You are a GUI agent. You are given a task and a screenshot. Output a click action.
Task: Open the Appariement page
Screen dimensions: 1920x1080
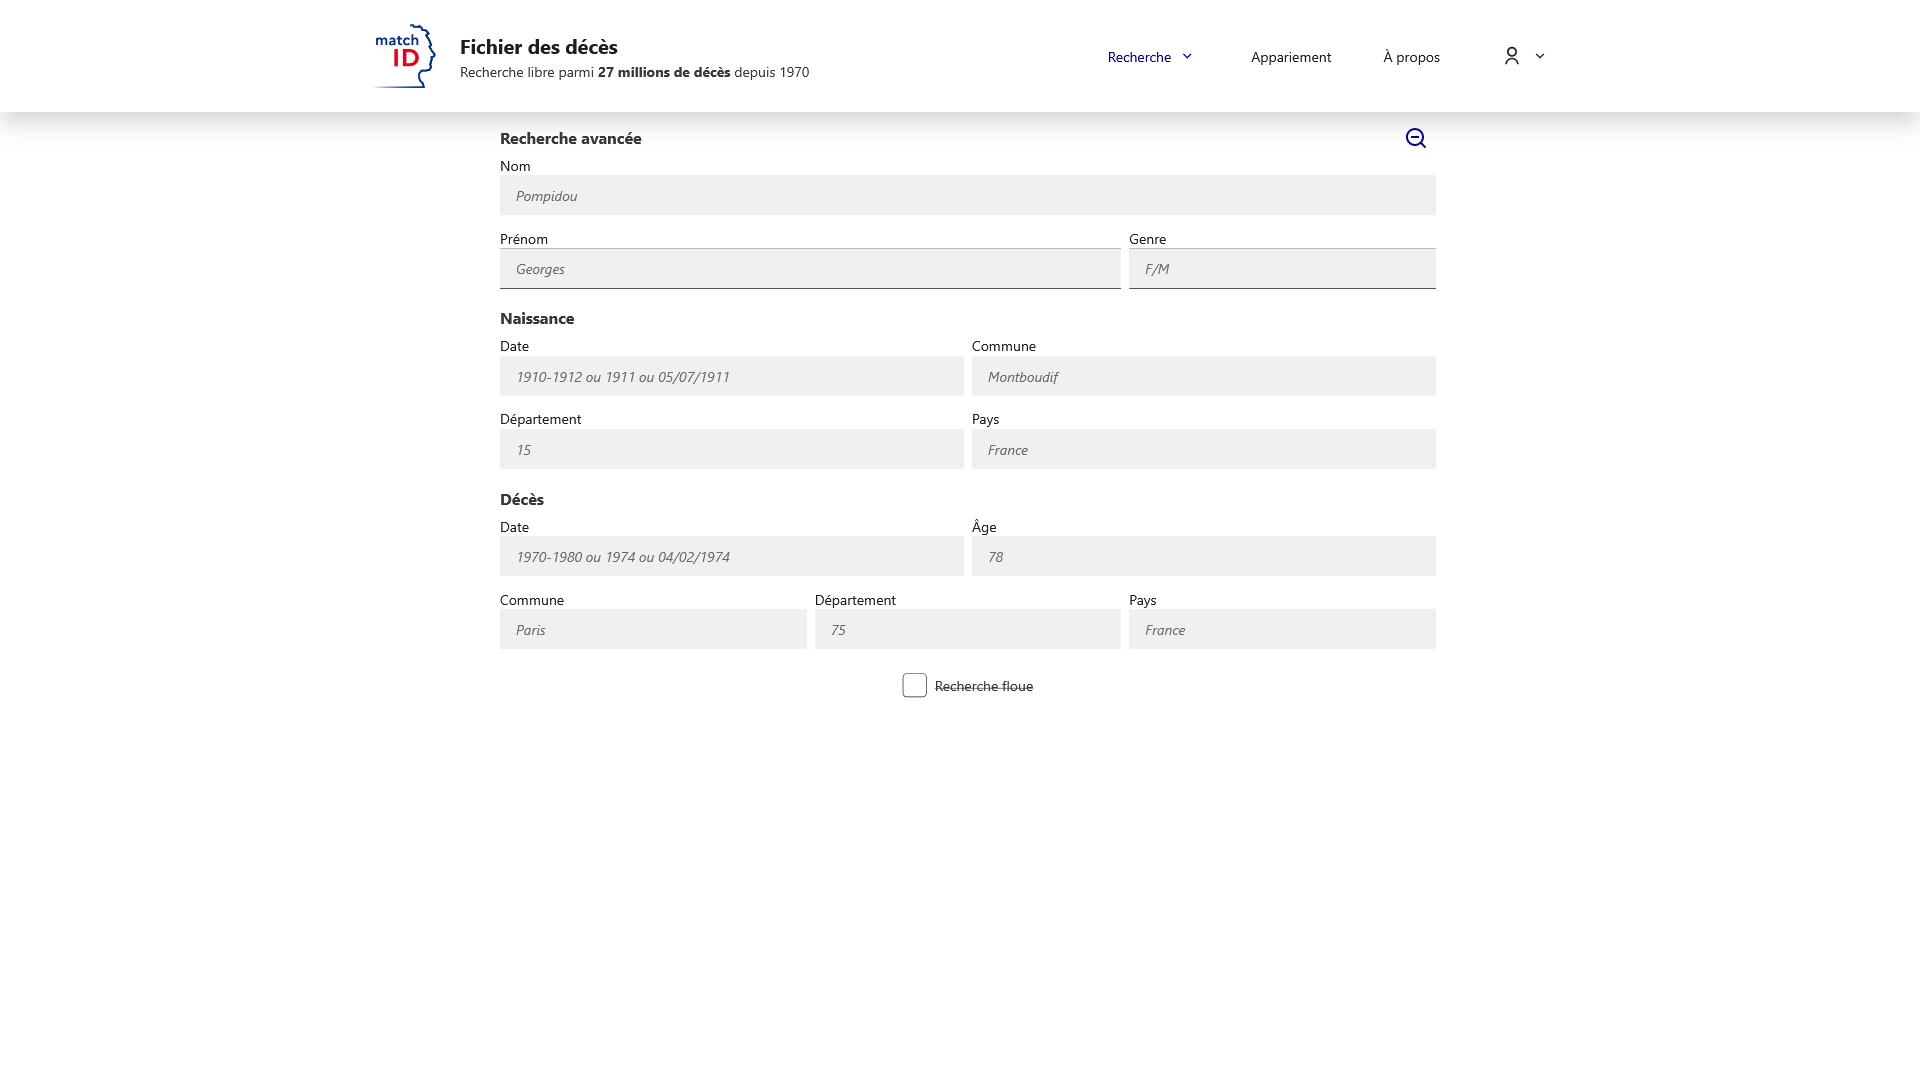click(1291, 57)
